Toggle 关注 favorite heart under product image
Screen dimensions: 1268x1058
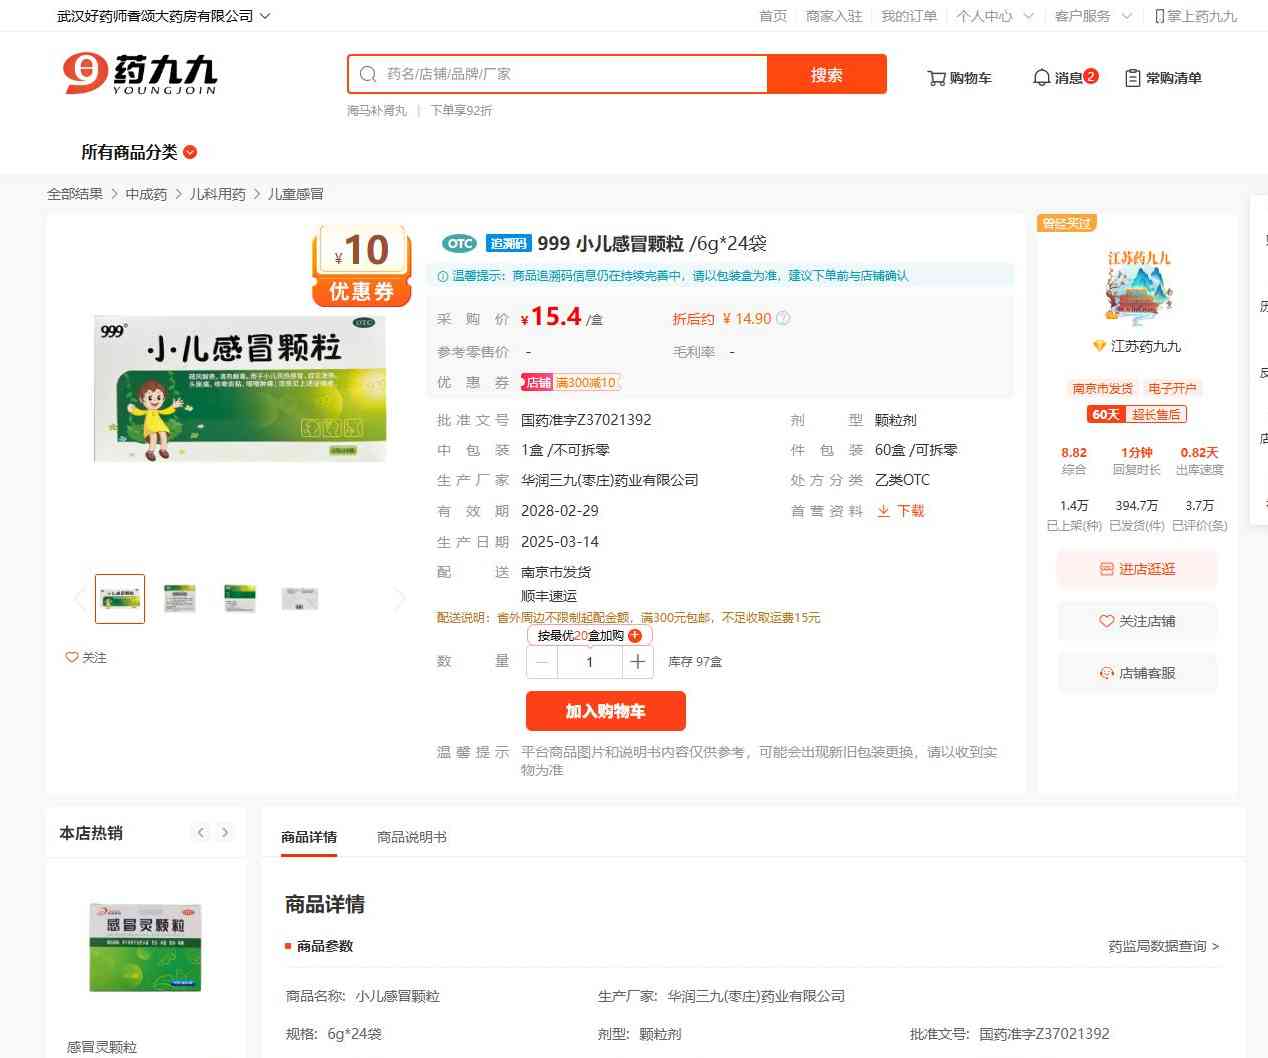(86, 658)
